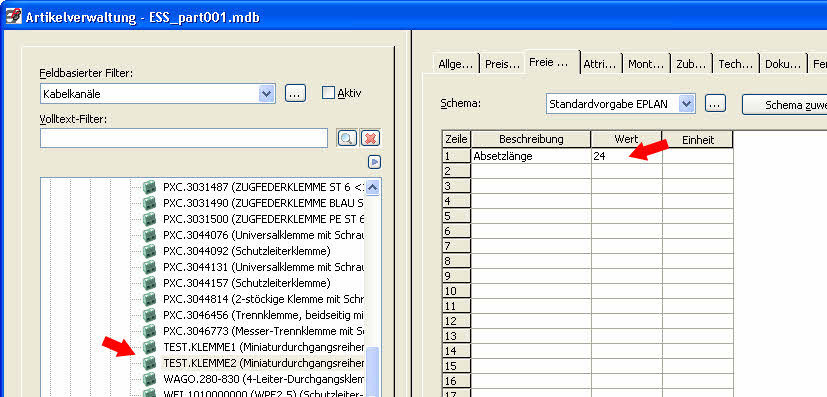Click the Schema zuweisen button
This screenshot has height=397, width=827.
pyautogui.click(x=784, y=104)
